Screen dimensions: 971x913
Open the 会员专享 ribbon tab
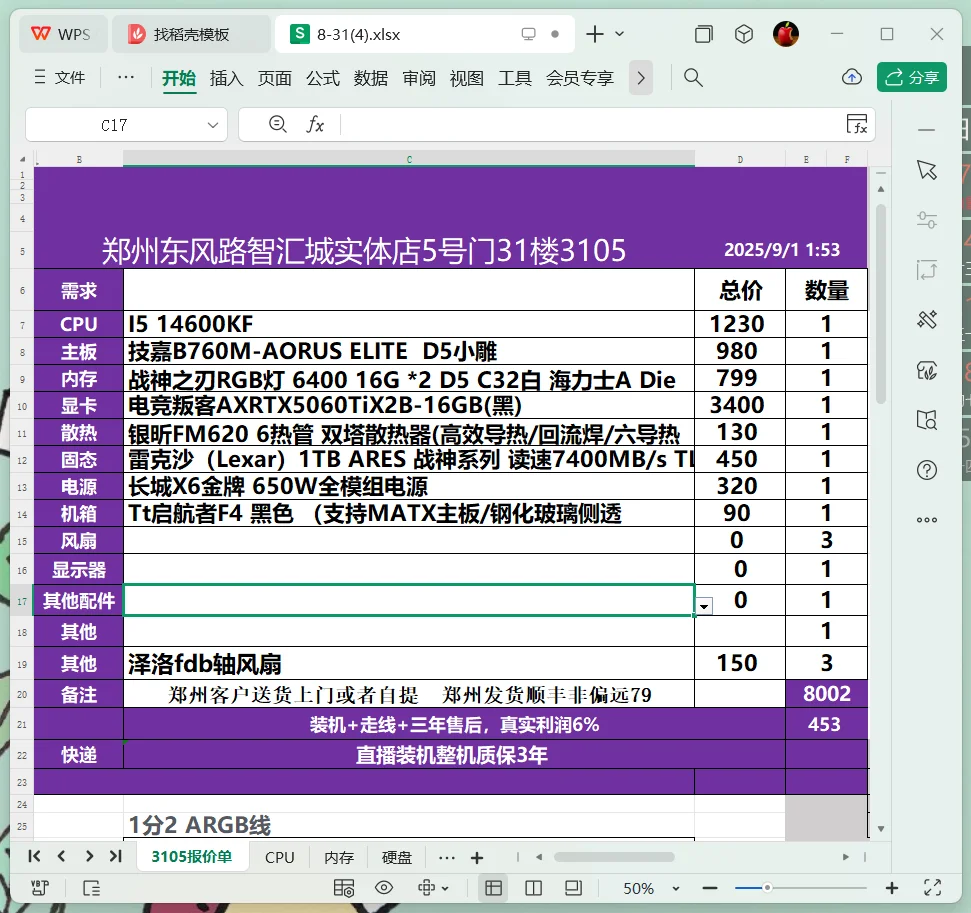click(x=580, y=78)
